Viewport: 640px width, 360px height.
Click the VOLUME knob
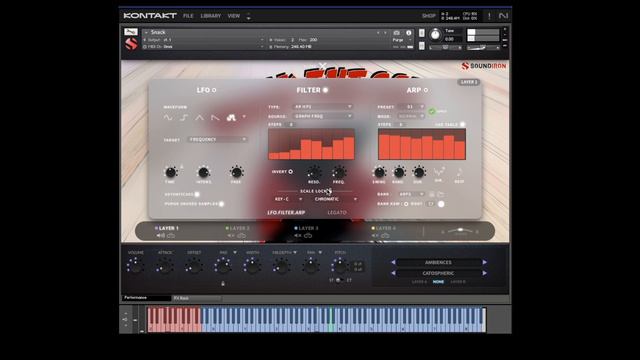(x=136, y=266)
